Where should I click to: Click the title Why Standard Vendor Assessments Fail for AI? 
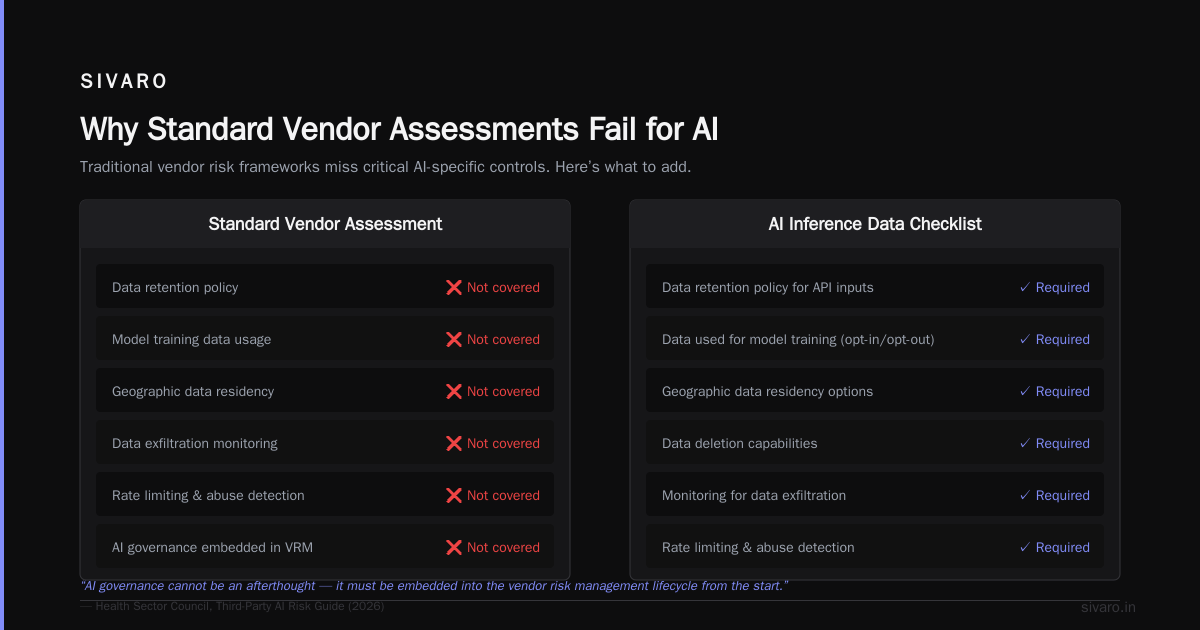(x=399, y=130)
